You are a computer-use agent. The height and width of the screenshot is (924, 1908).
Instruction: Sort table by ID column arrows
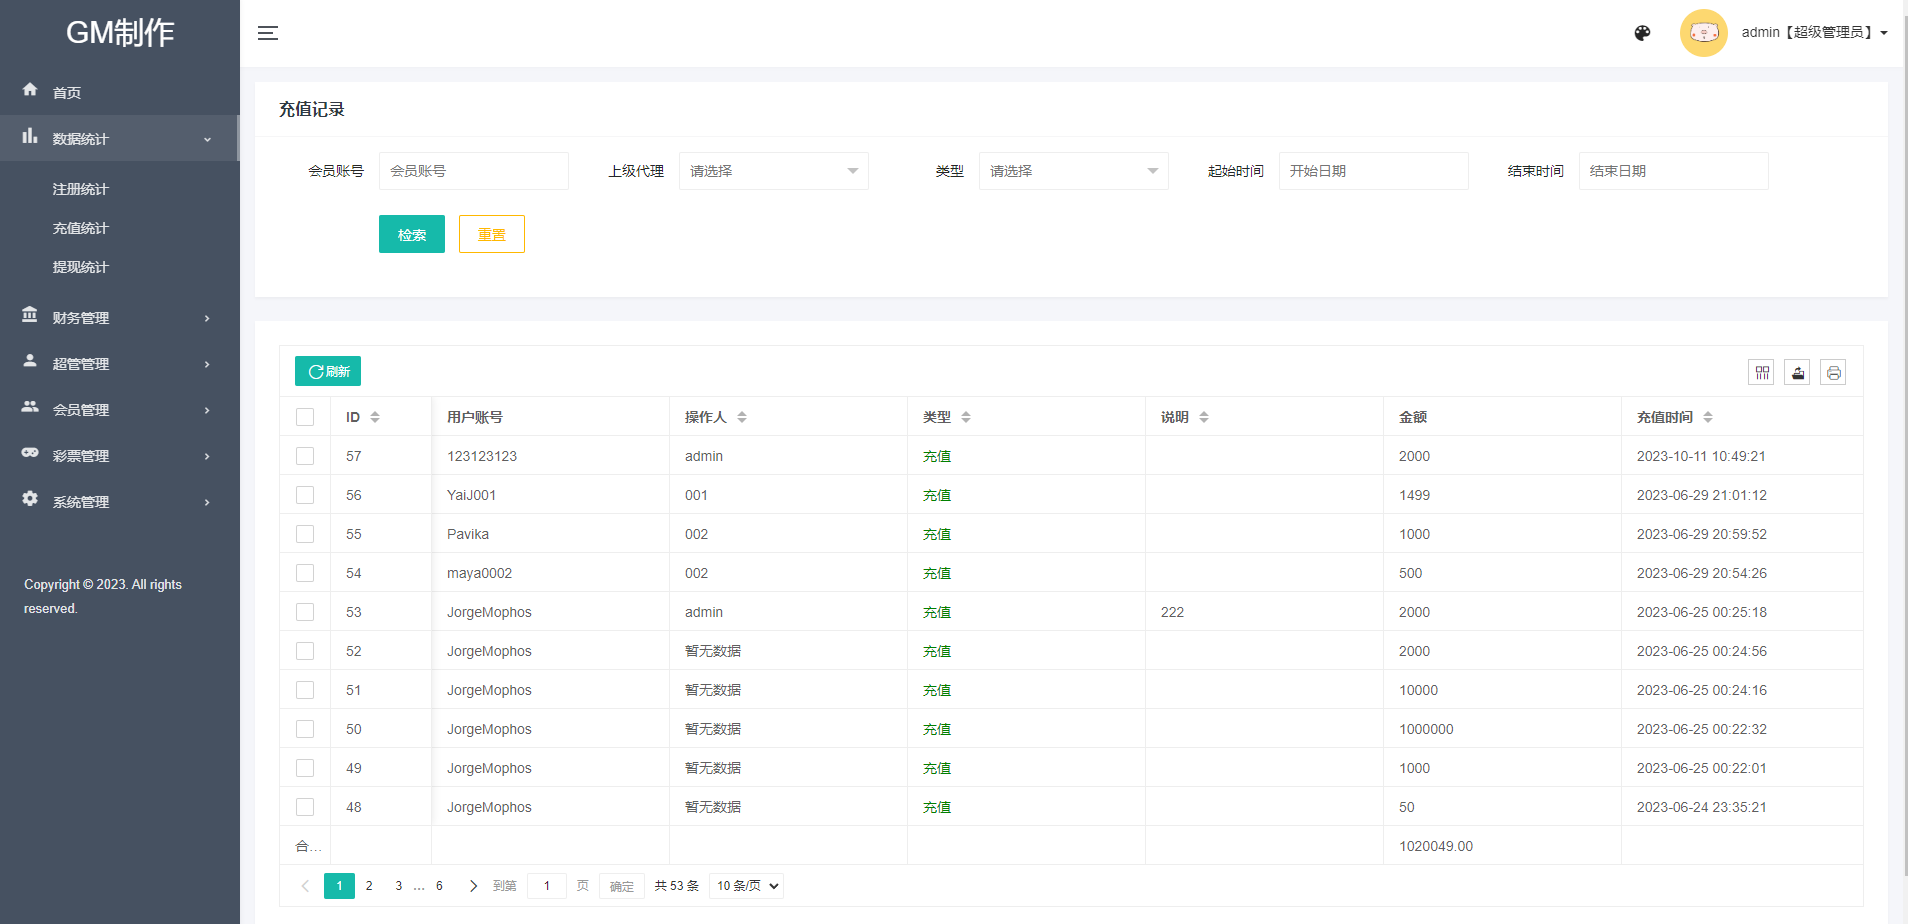pos(375,417)
